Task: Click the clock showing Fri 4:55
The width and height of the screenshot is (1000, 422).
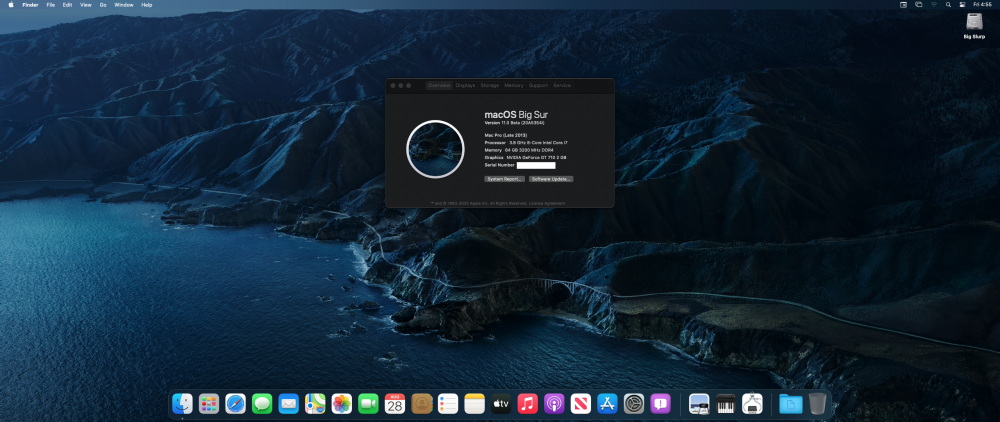Action: (x=983, y=4)
